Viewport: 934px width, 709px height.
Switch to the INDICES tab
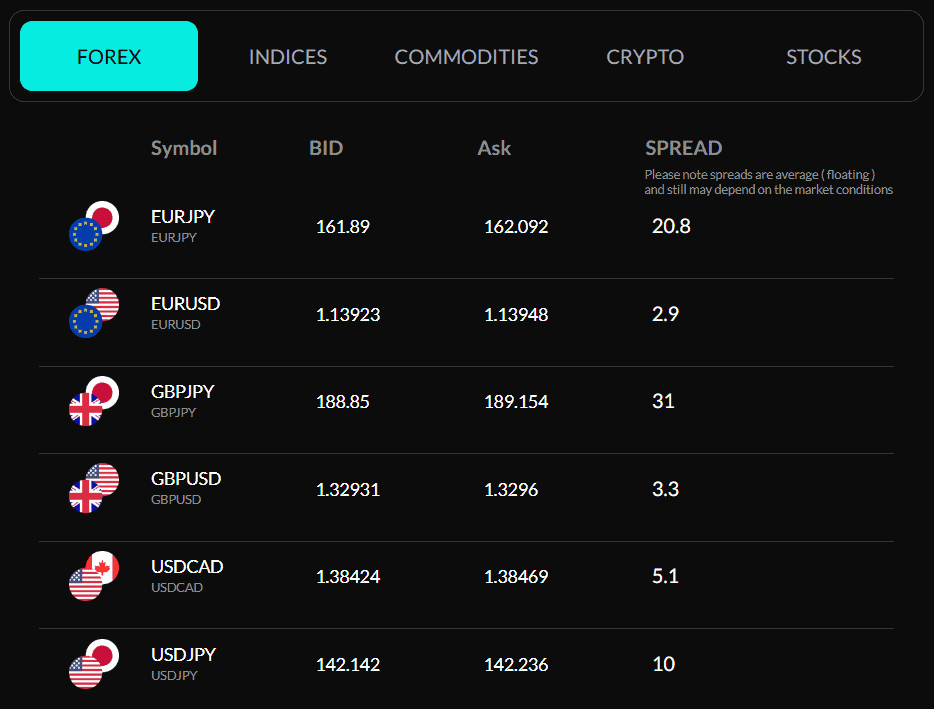(x=288, y=57)
